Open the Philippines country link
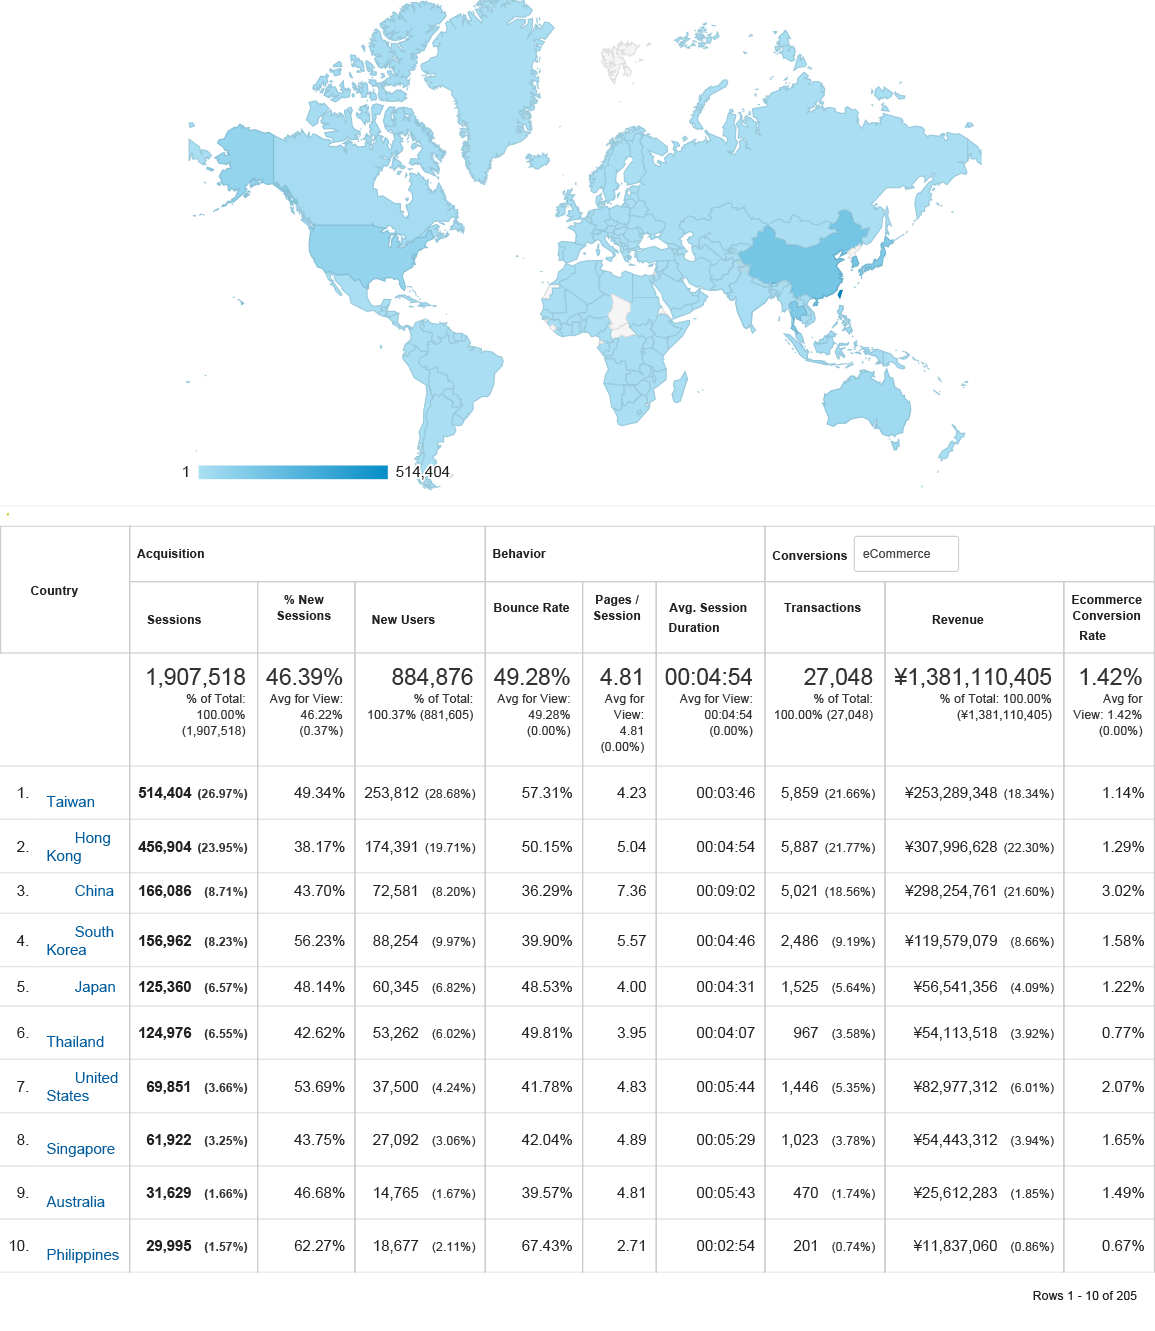 pyautogui.click(x=83, y=1255)
